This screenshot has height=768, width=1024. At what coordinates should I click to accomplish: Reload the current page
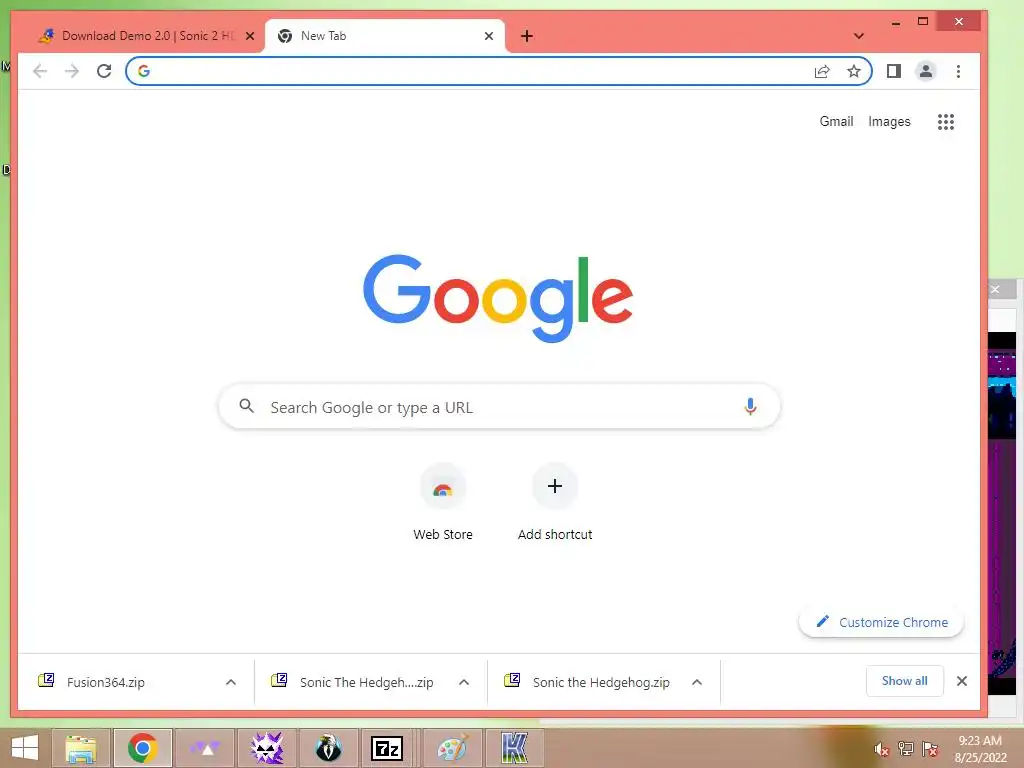click(x=104, y=71)
